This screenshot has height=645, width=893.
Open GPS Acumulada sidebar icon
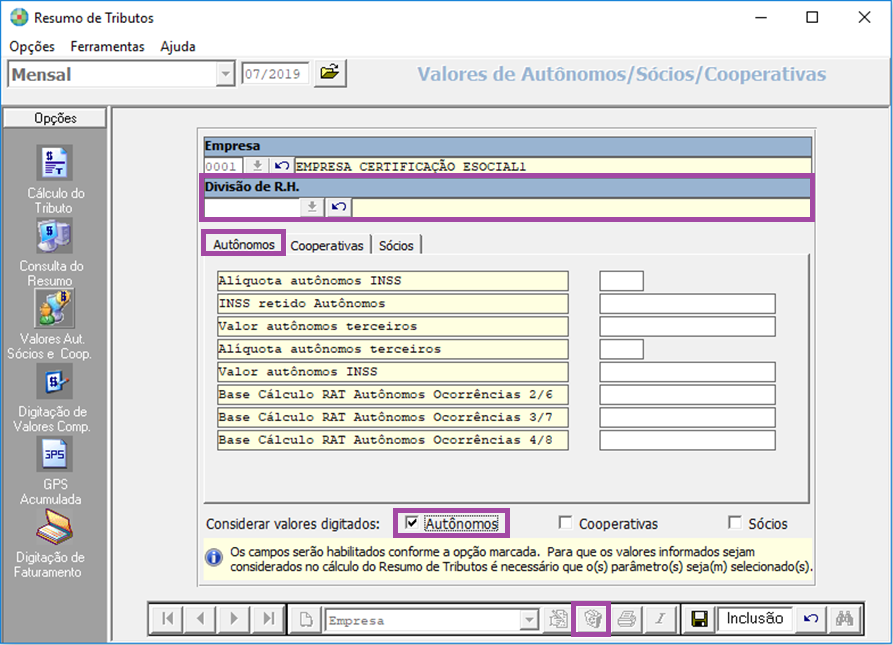click(54, 454)
